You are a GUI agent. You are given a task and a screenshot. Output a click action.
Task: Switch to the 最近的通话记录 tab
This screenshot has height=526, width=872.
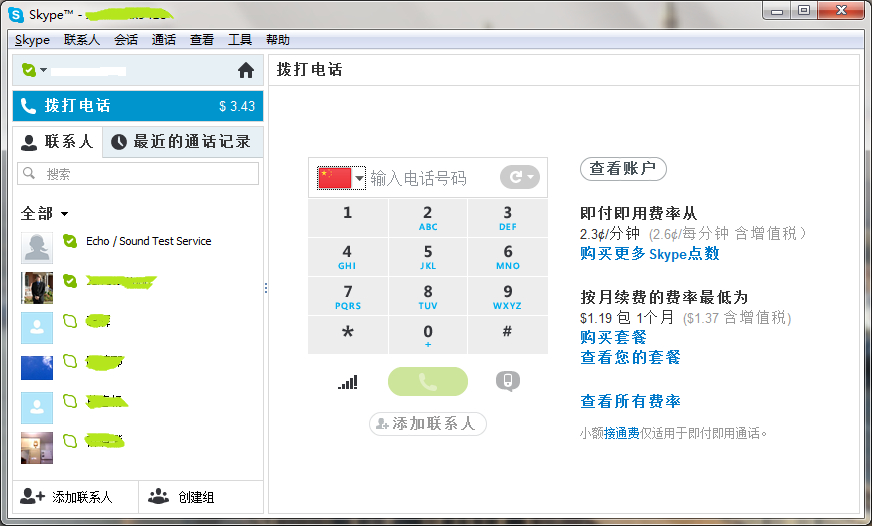182,142
